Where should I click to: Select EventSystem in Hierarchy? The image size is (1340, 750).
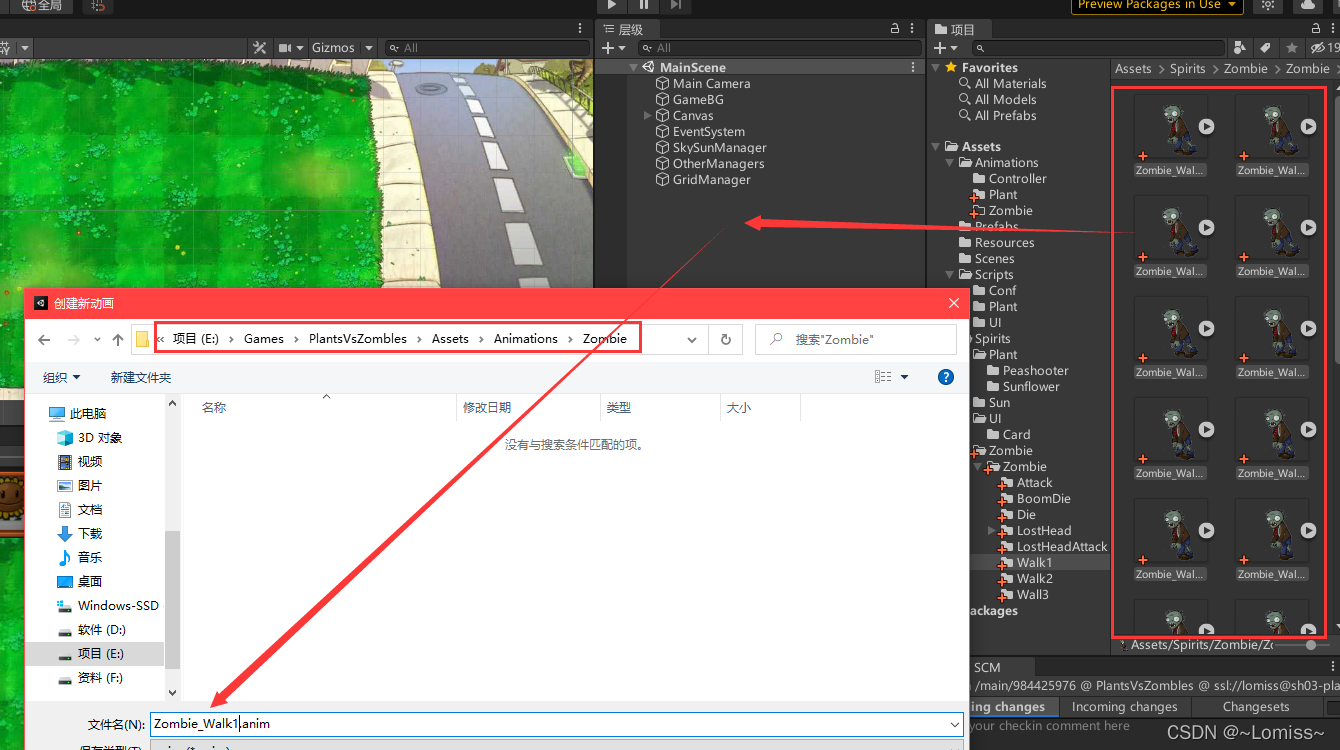point(708,132)
